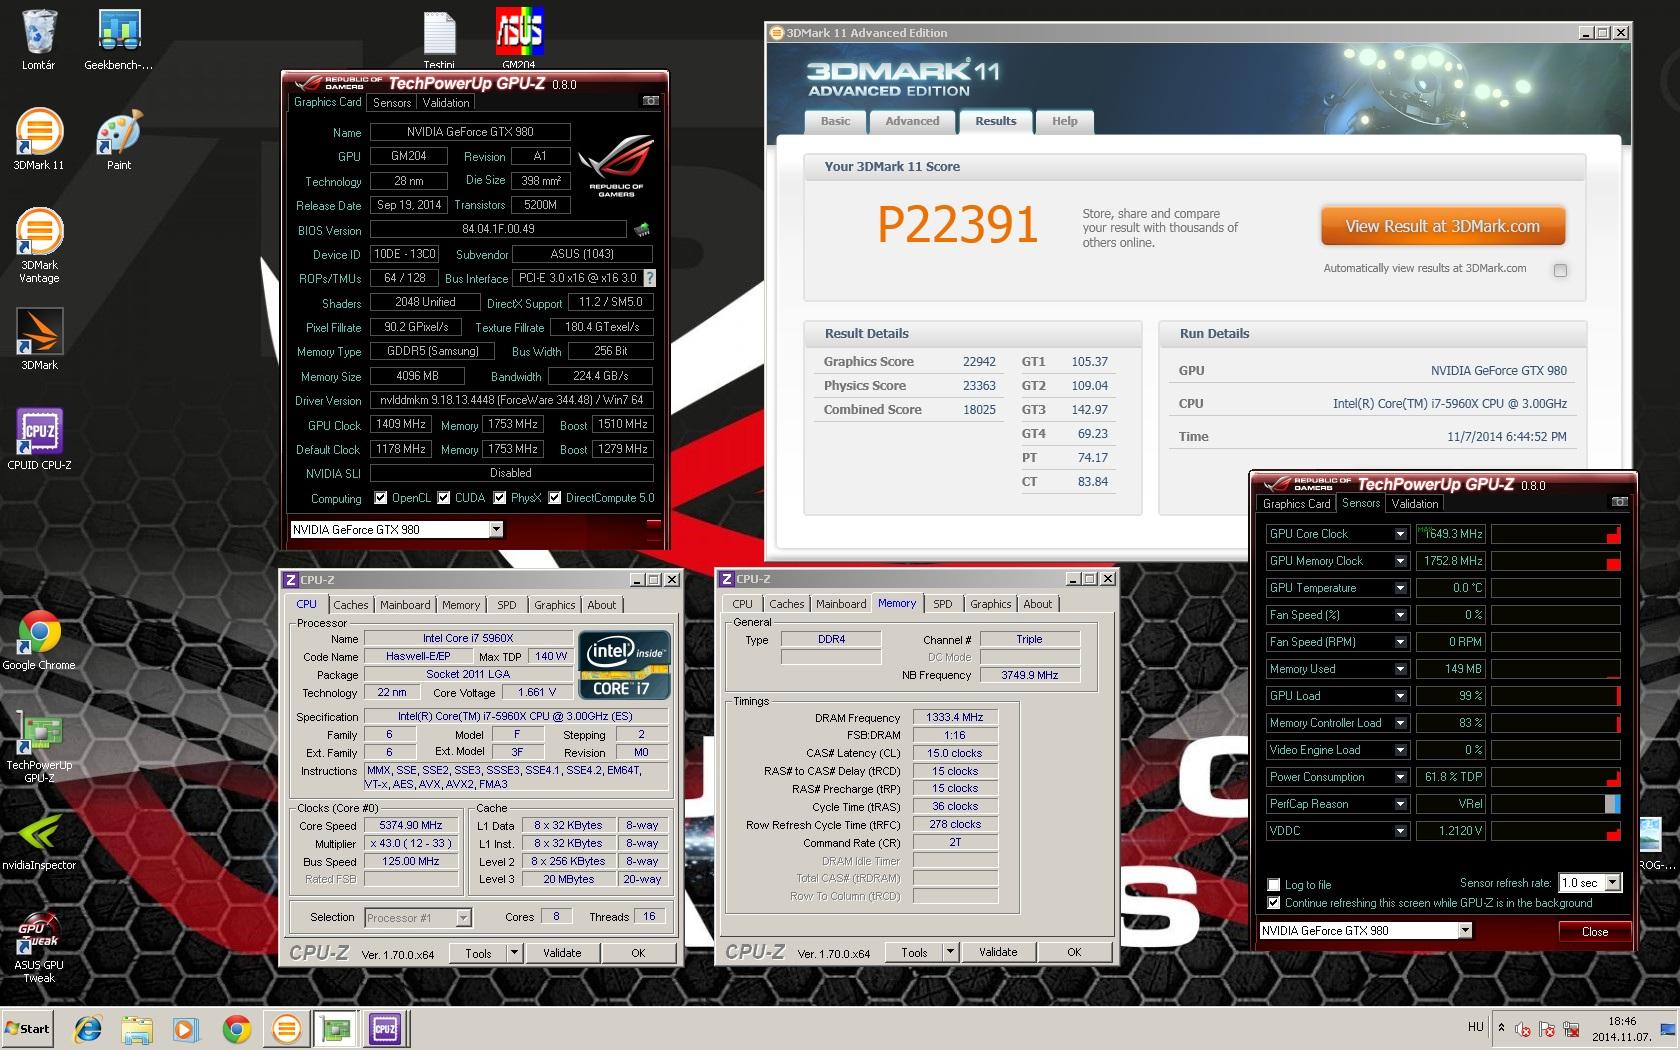Select the black 3DMark desktop shortcut
Image resolution: width=1680 pixels, height=1050 pixels.
click(39, 339)
